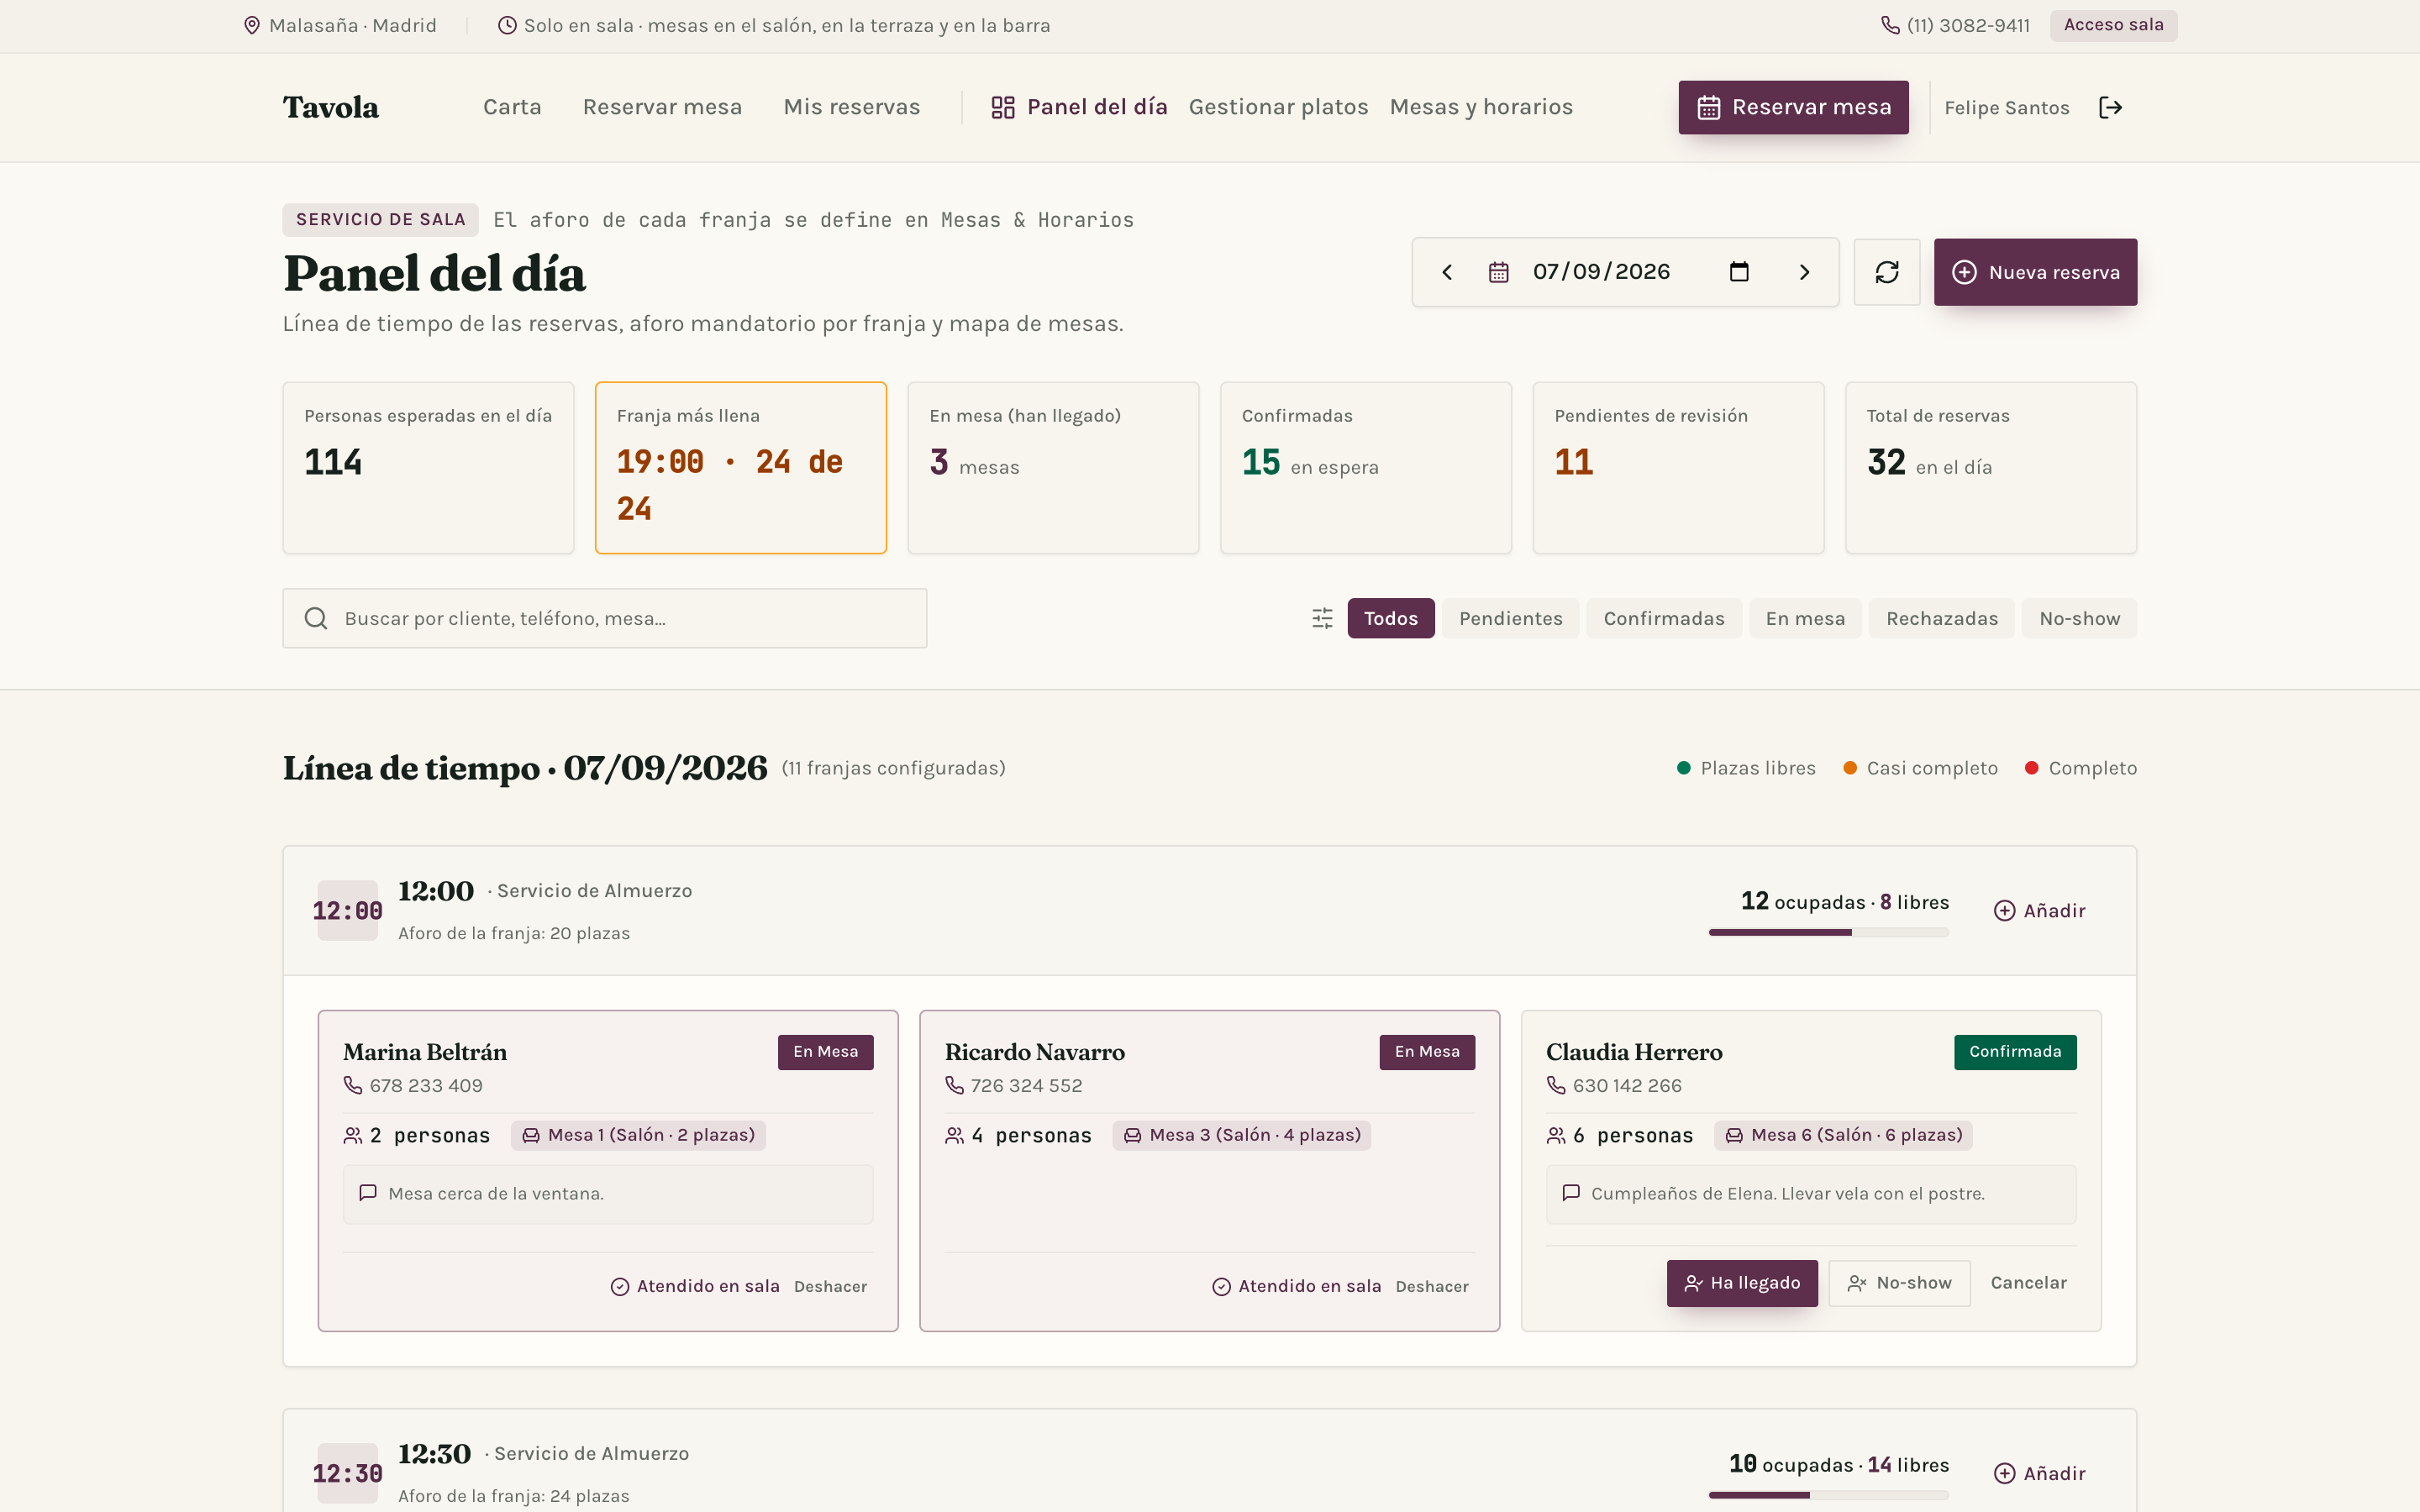Click the phone icon under Marina Beltrán

(353, 1085)
